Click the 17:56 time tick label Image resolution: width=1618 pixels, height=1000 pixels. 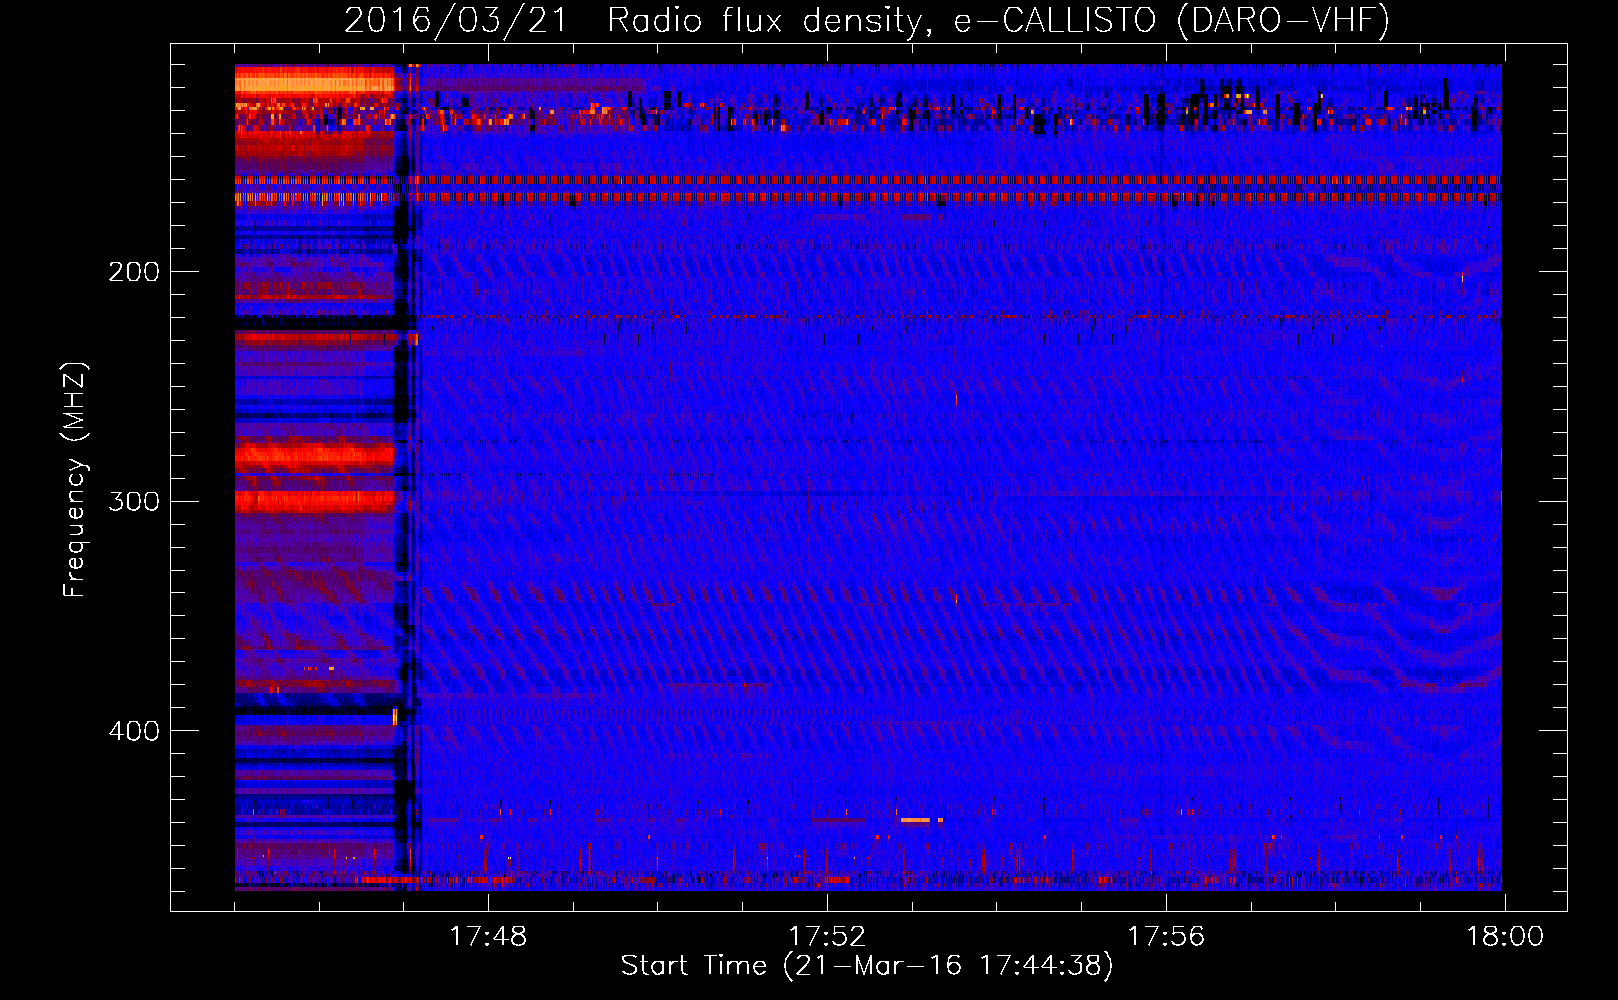(x=1166, y=937)
